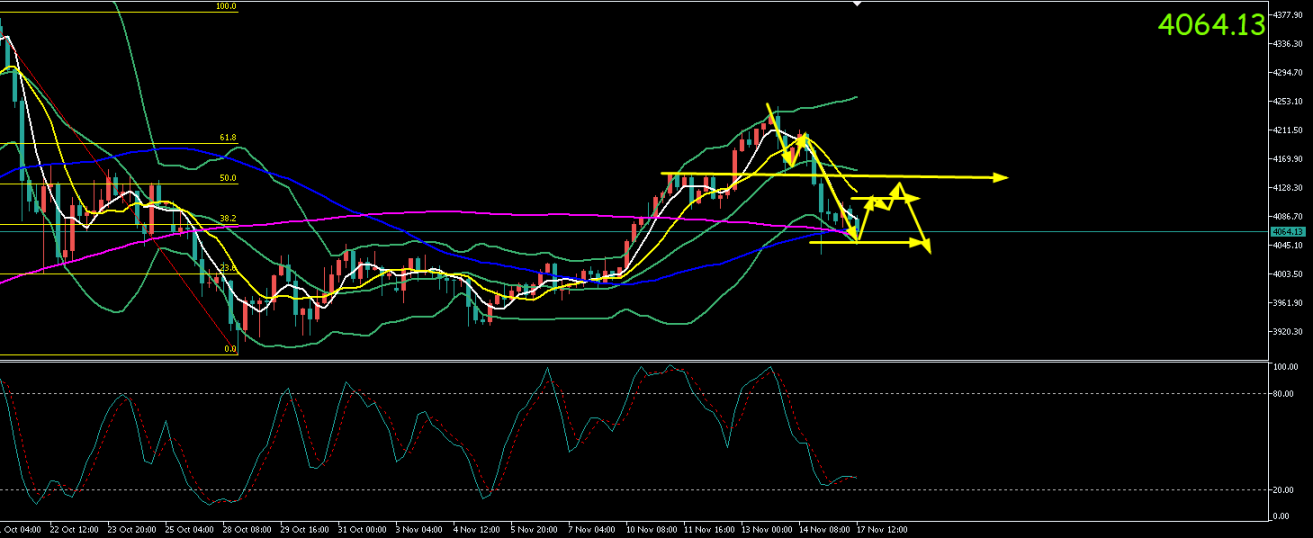Screen dimensions: 1313x538
Task: Select the Fibonacci 61.8 level label
Action: pyautogui.click(x=228, y=138)
